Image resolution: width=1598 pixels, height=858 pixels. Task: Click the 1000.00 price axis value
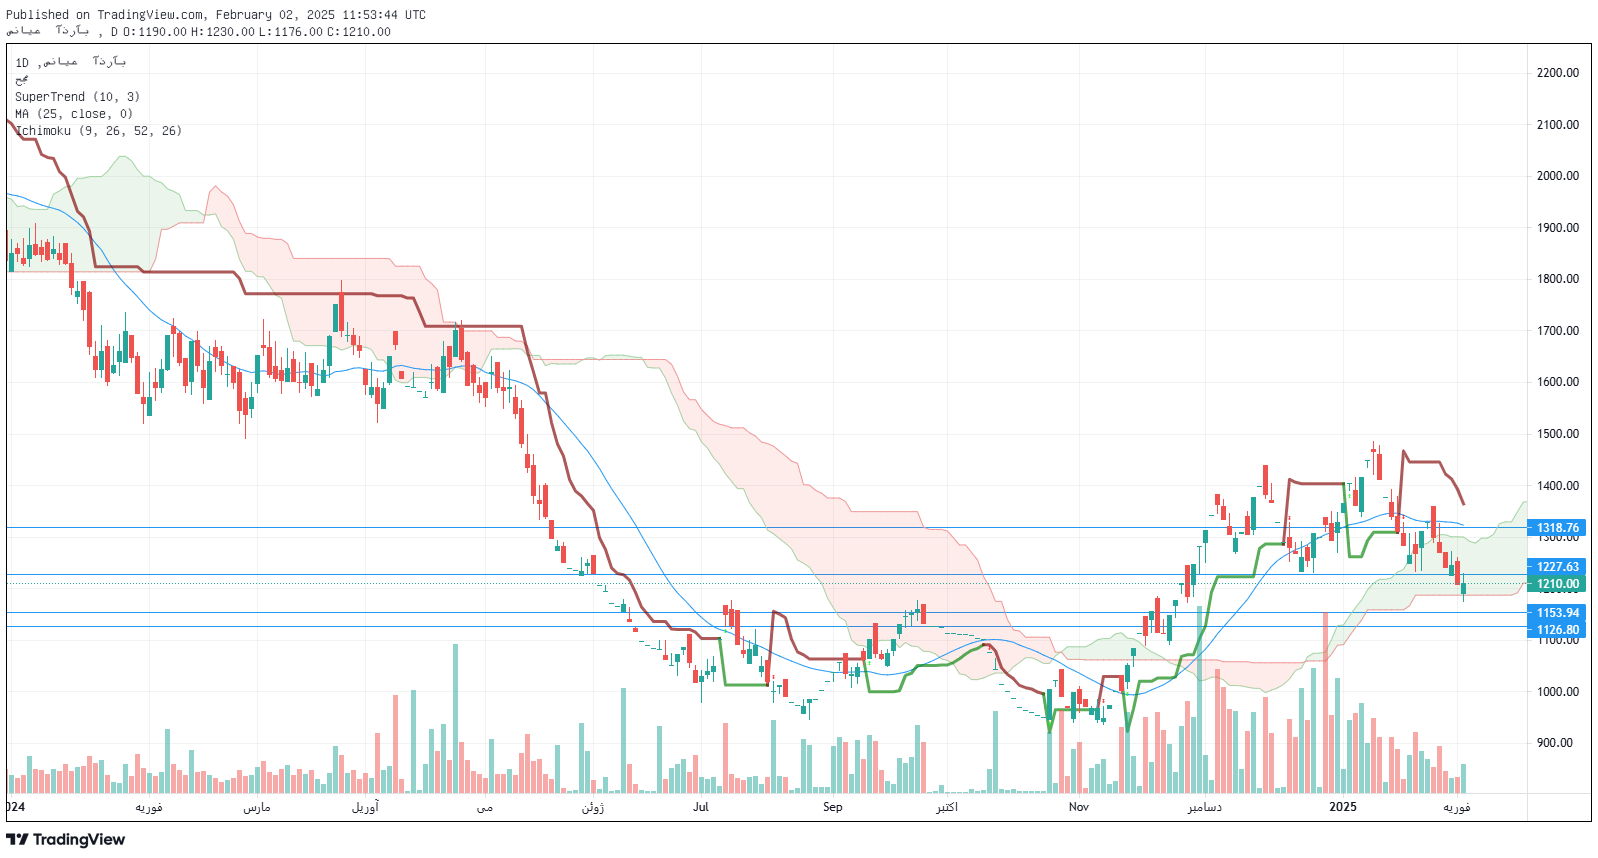click(x=1558, y=692)
